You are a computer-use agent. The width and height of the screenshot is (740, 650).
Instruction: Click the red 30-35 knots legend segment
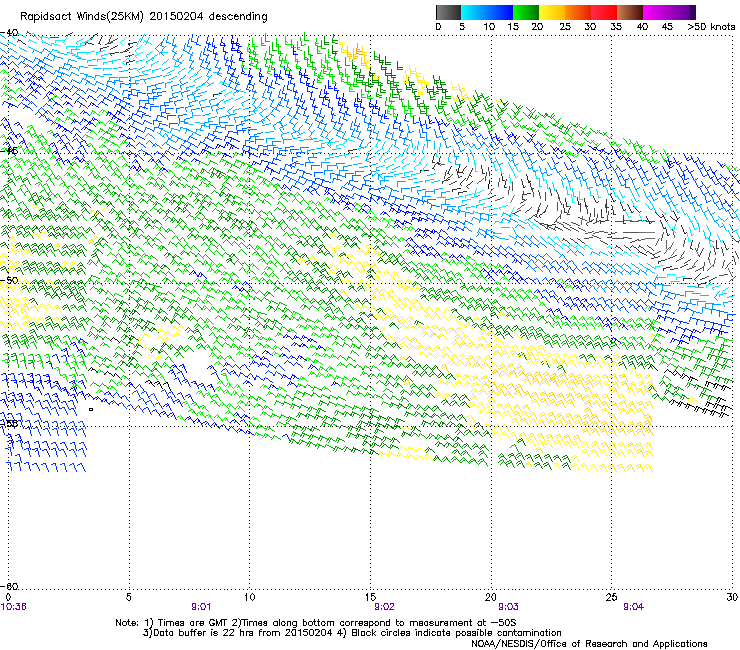604,12
